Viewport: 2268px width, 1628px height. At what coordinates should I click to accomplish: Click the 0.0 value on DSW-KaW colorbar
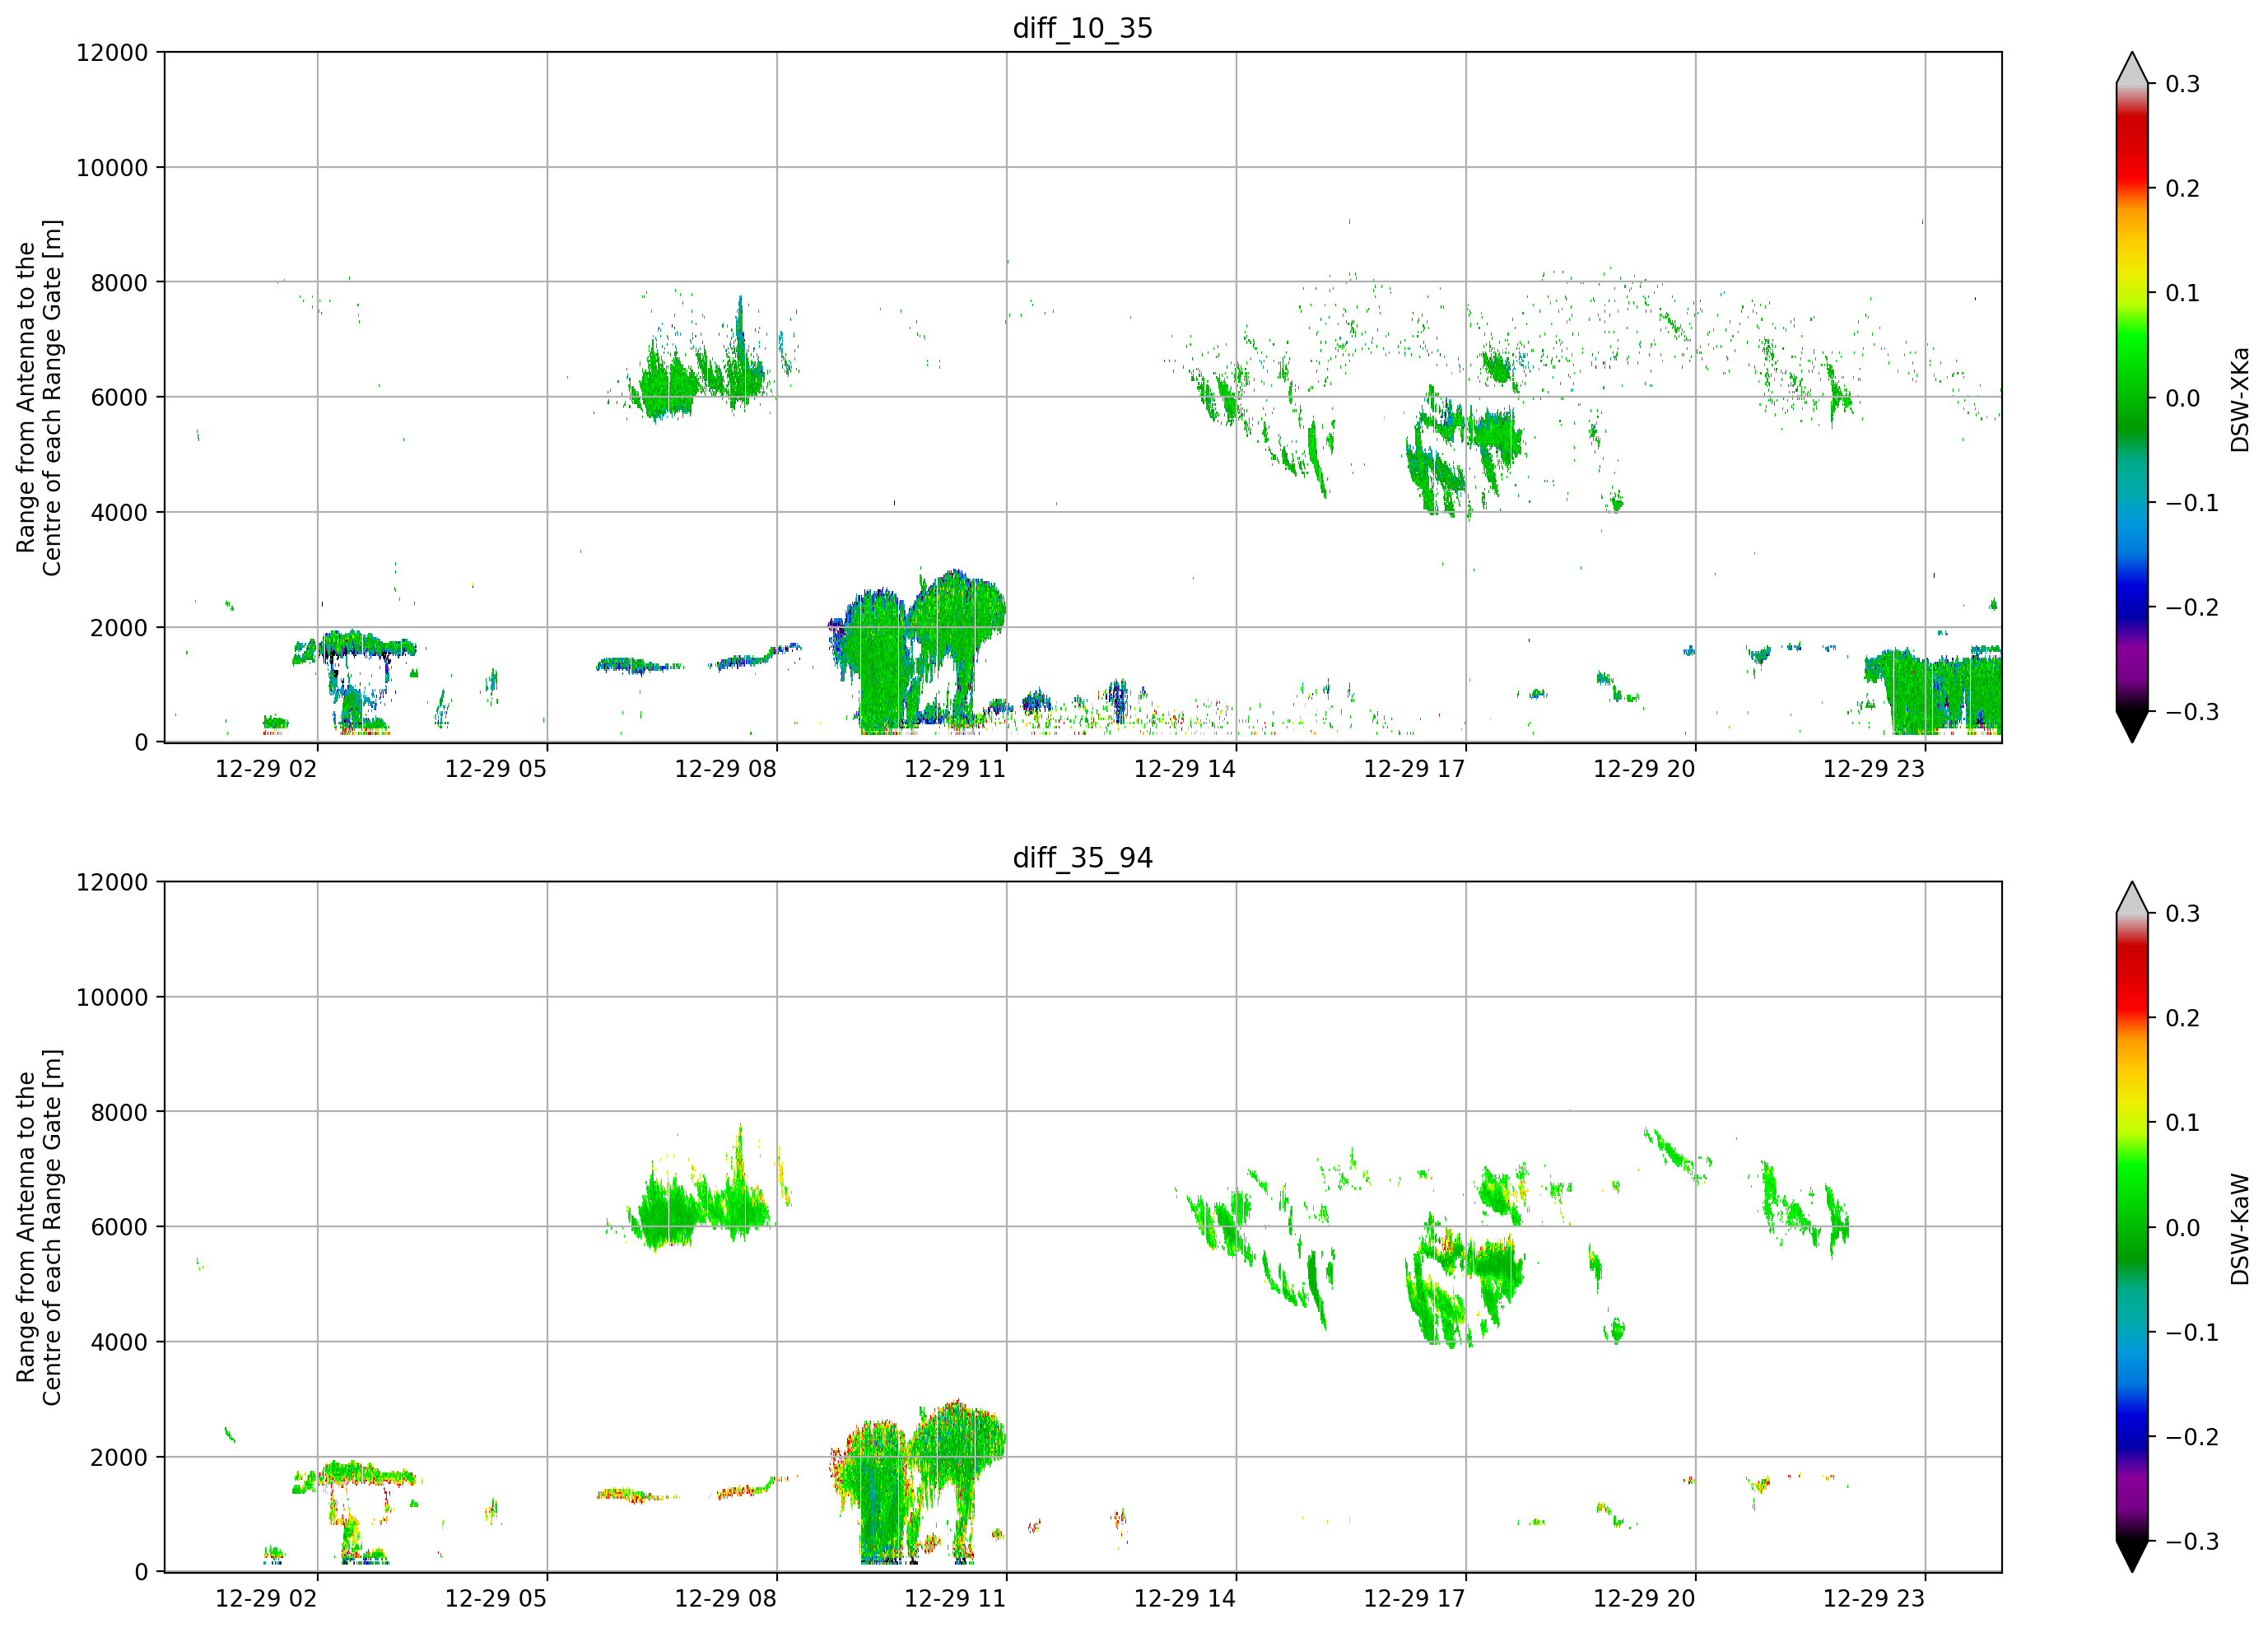tap(2183, 1228)
